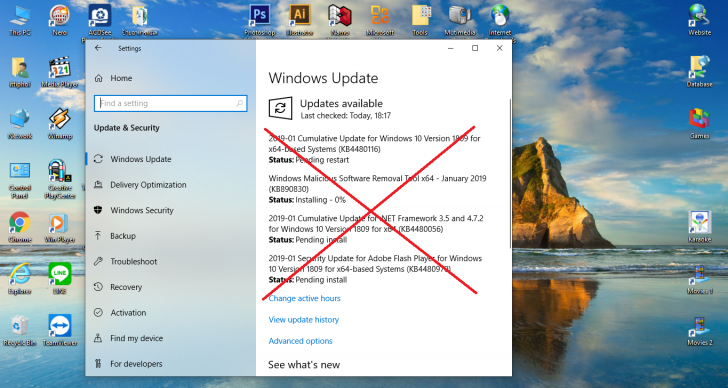
Task: Click the .NET Framework KB4480056 entry
Action: click(x=376, y=229)
